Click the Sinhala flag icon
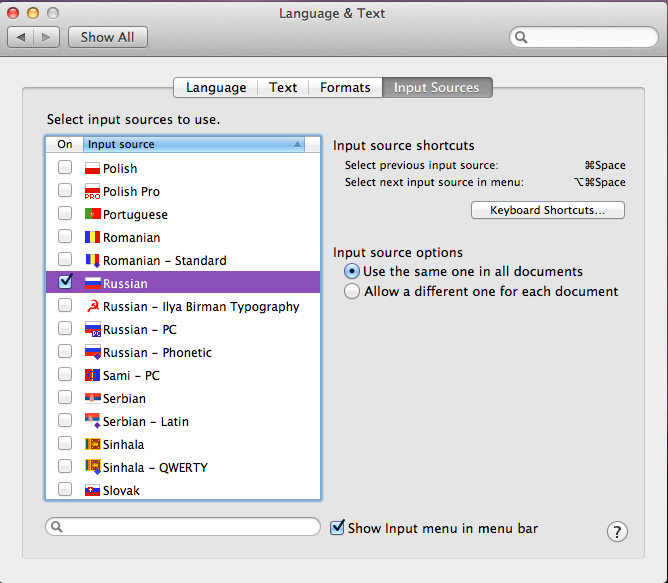668x583 pixels. coord(92,445)
